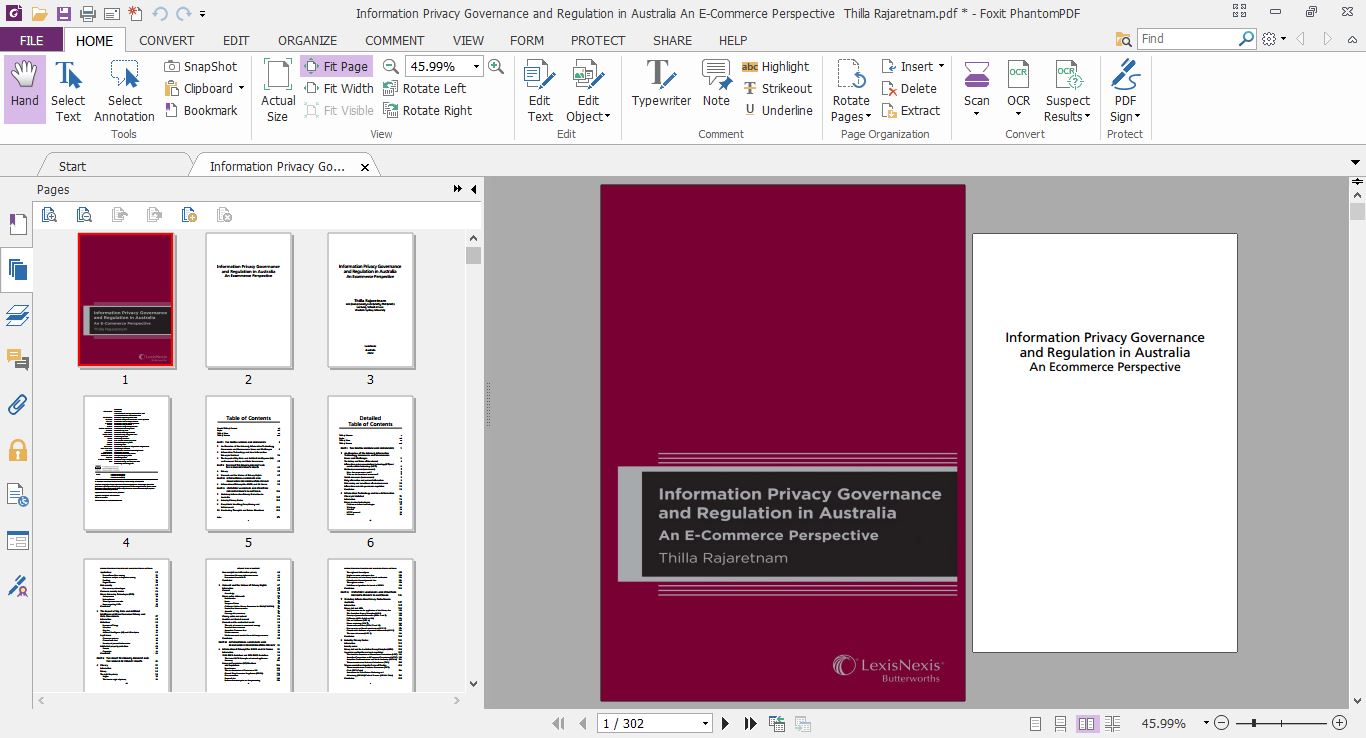
Task: Expand the Scan dropdown
Action: (977, 114)
